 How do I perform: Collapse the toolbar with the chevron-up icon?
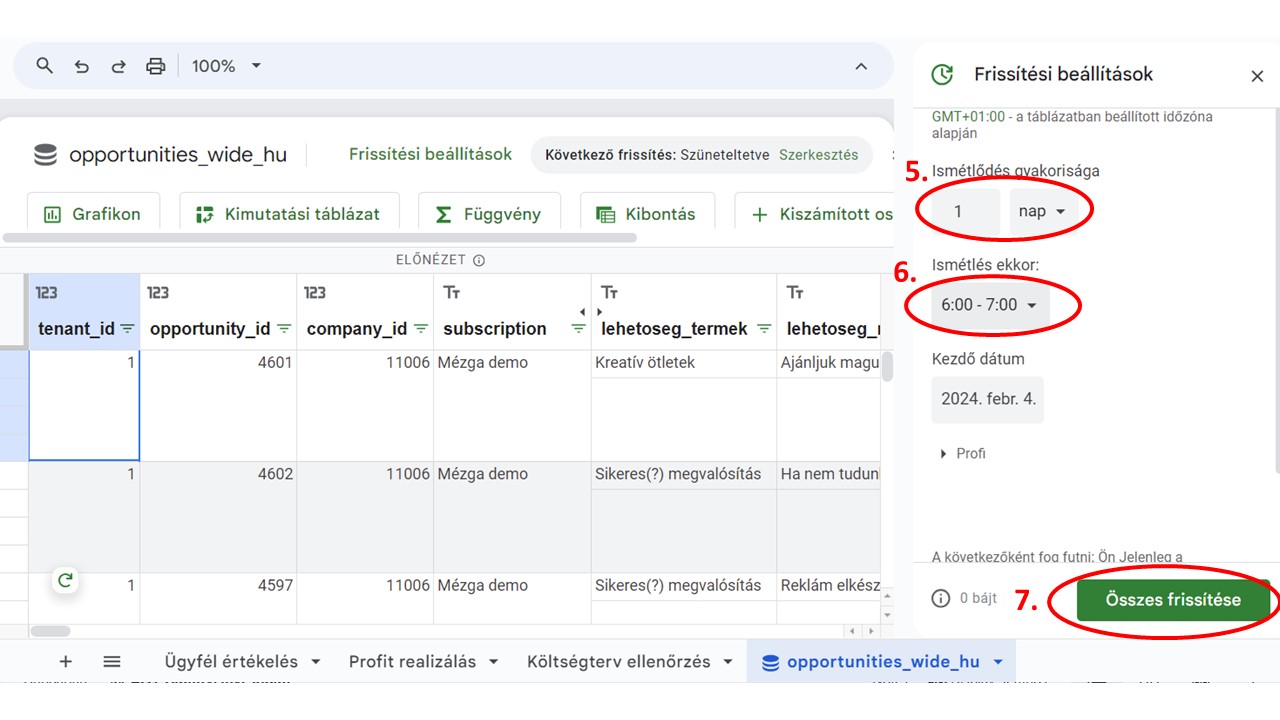click(861, 66)
